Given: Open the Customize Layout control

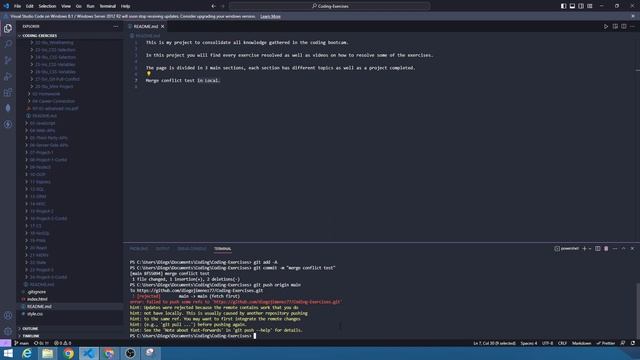Looking at the screenshot, I should click(590, 6).
